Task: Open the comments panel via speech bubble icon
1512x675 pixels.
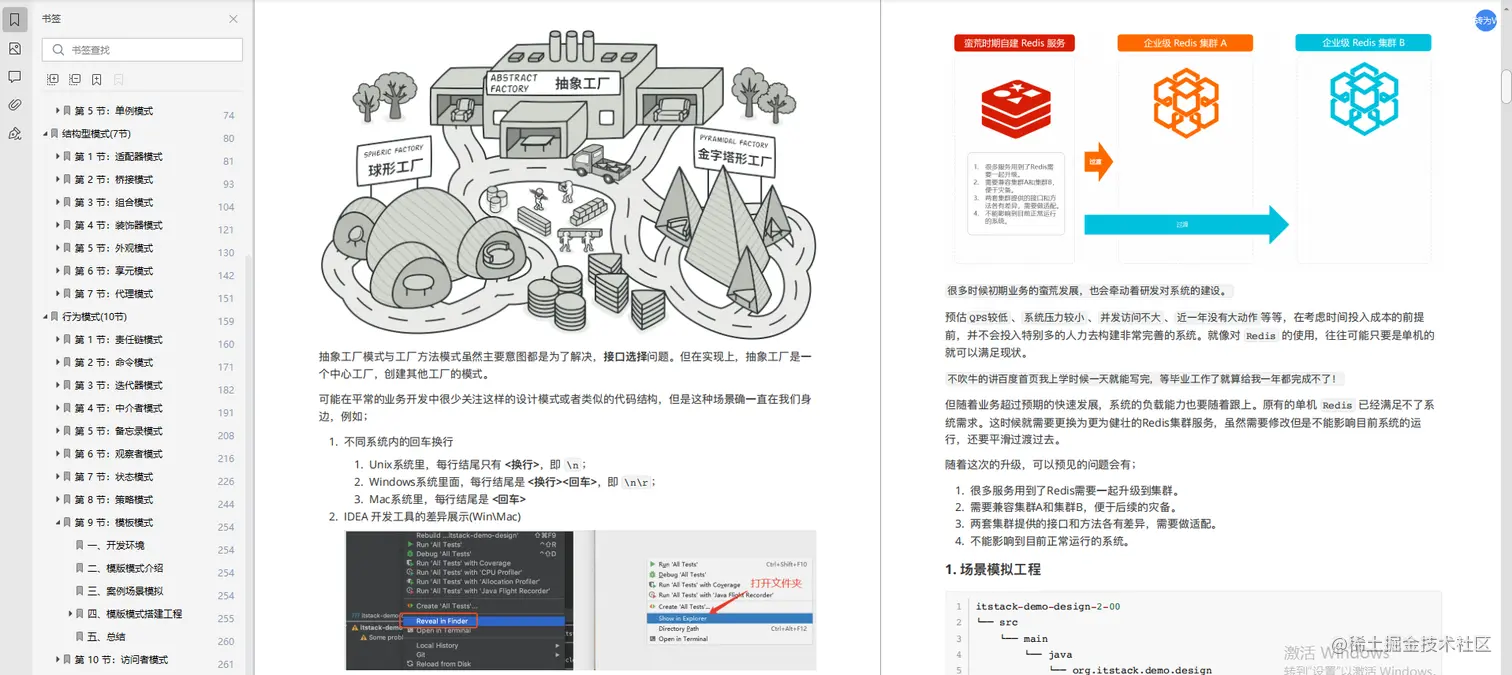Action: point(13,76)
